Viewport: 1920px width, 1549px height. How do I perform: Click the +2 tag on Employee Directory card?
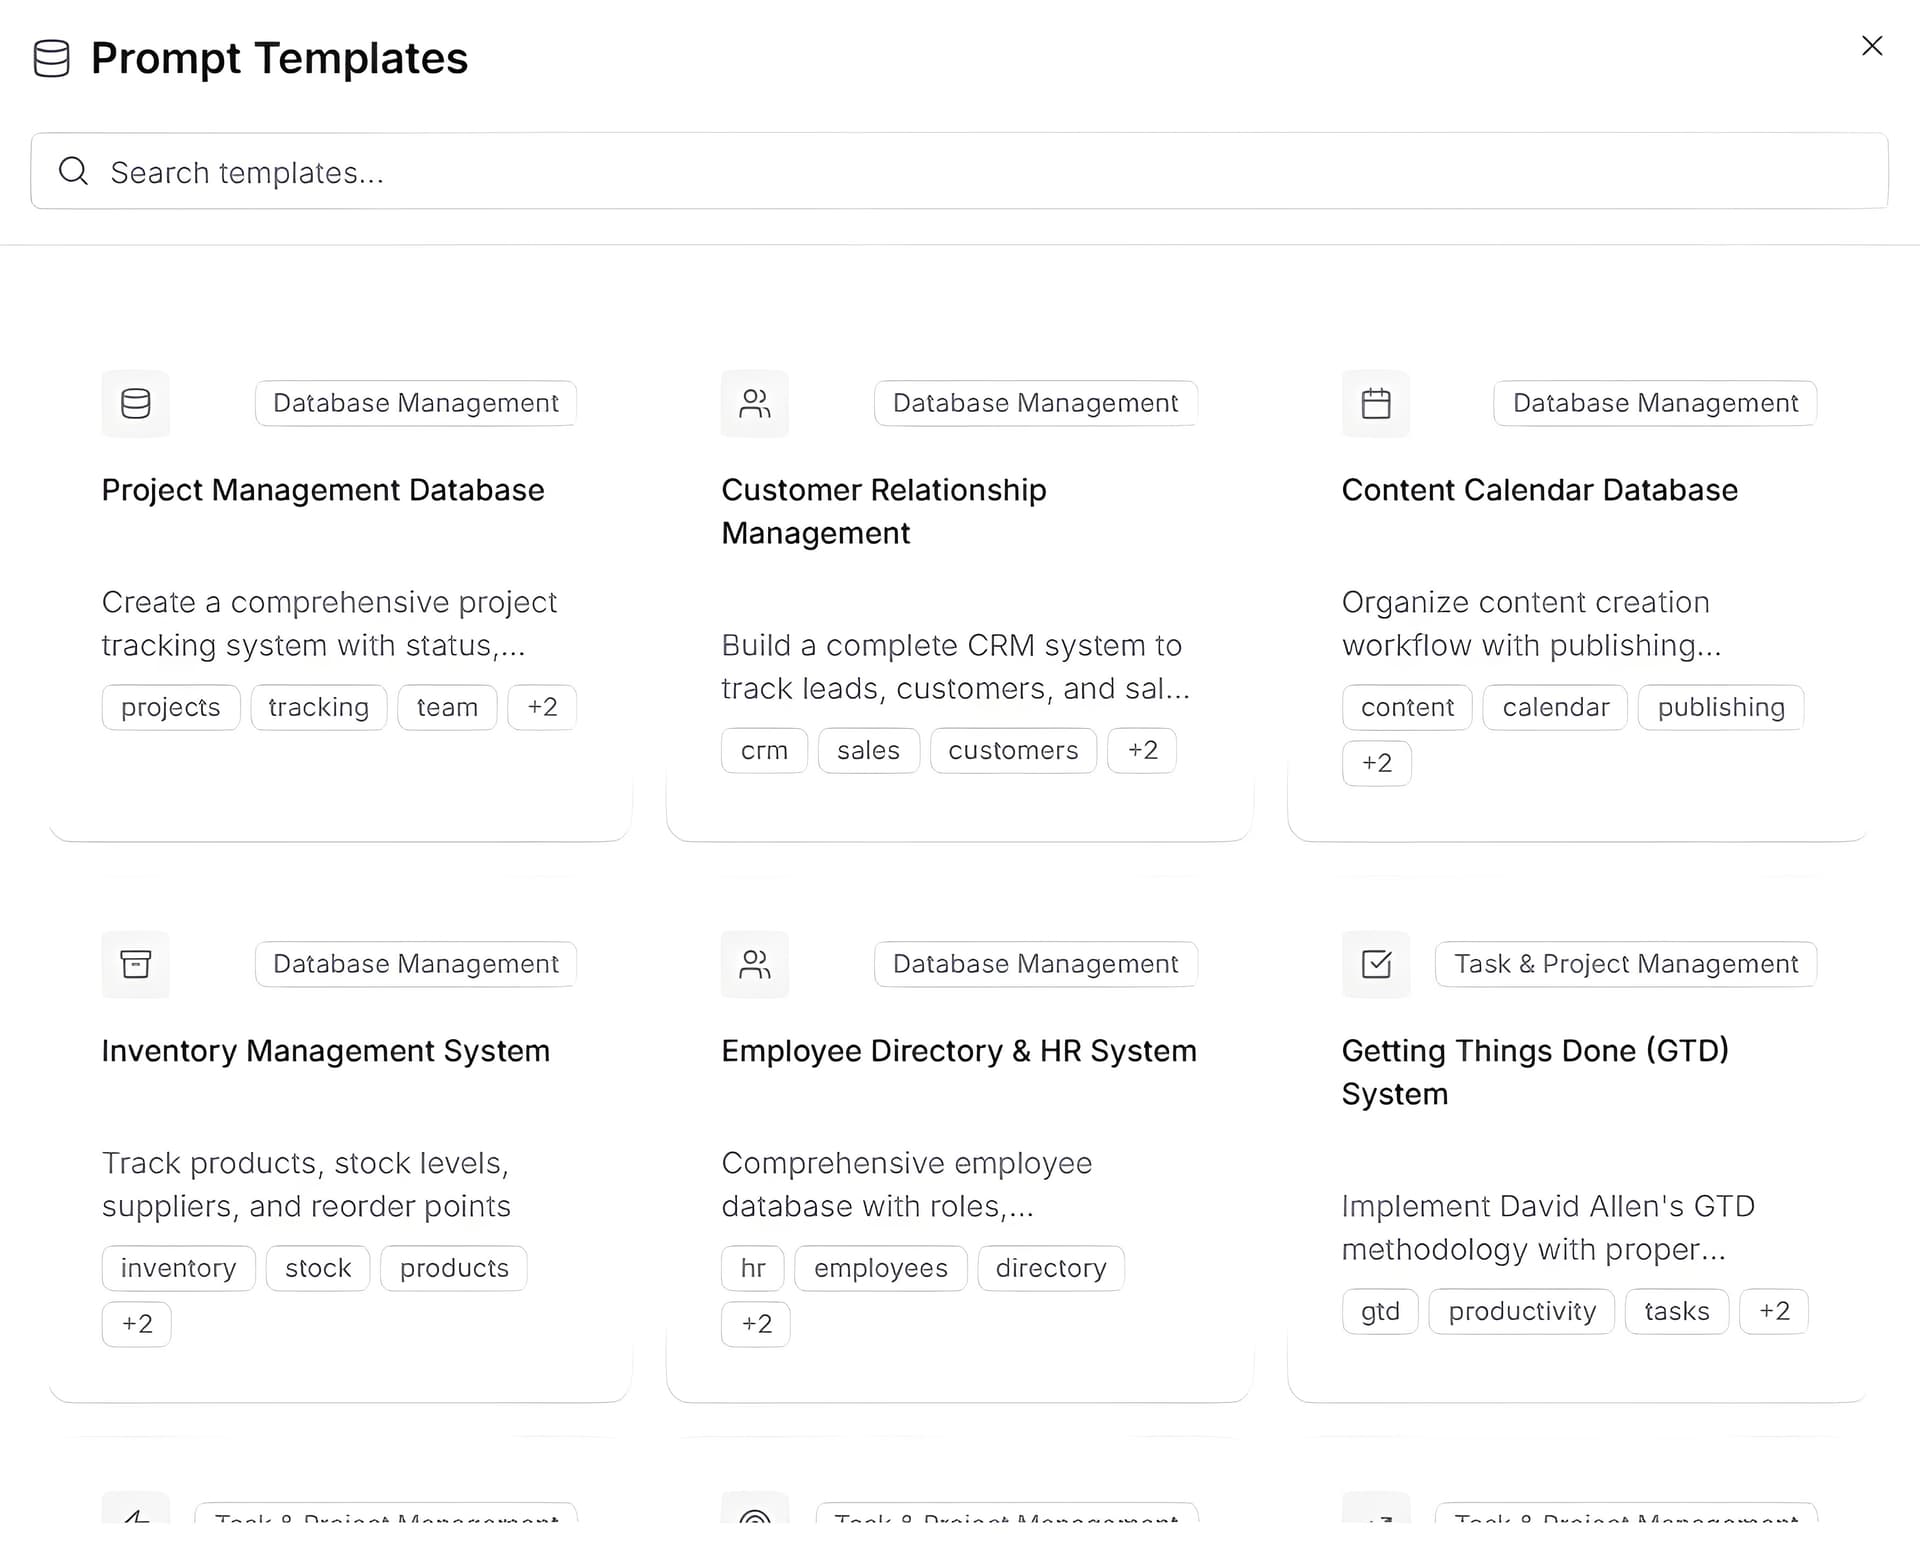tap(755, 1324)
